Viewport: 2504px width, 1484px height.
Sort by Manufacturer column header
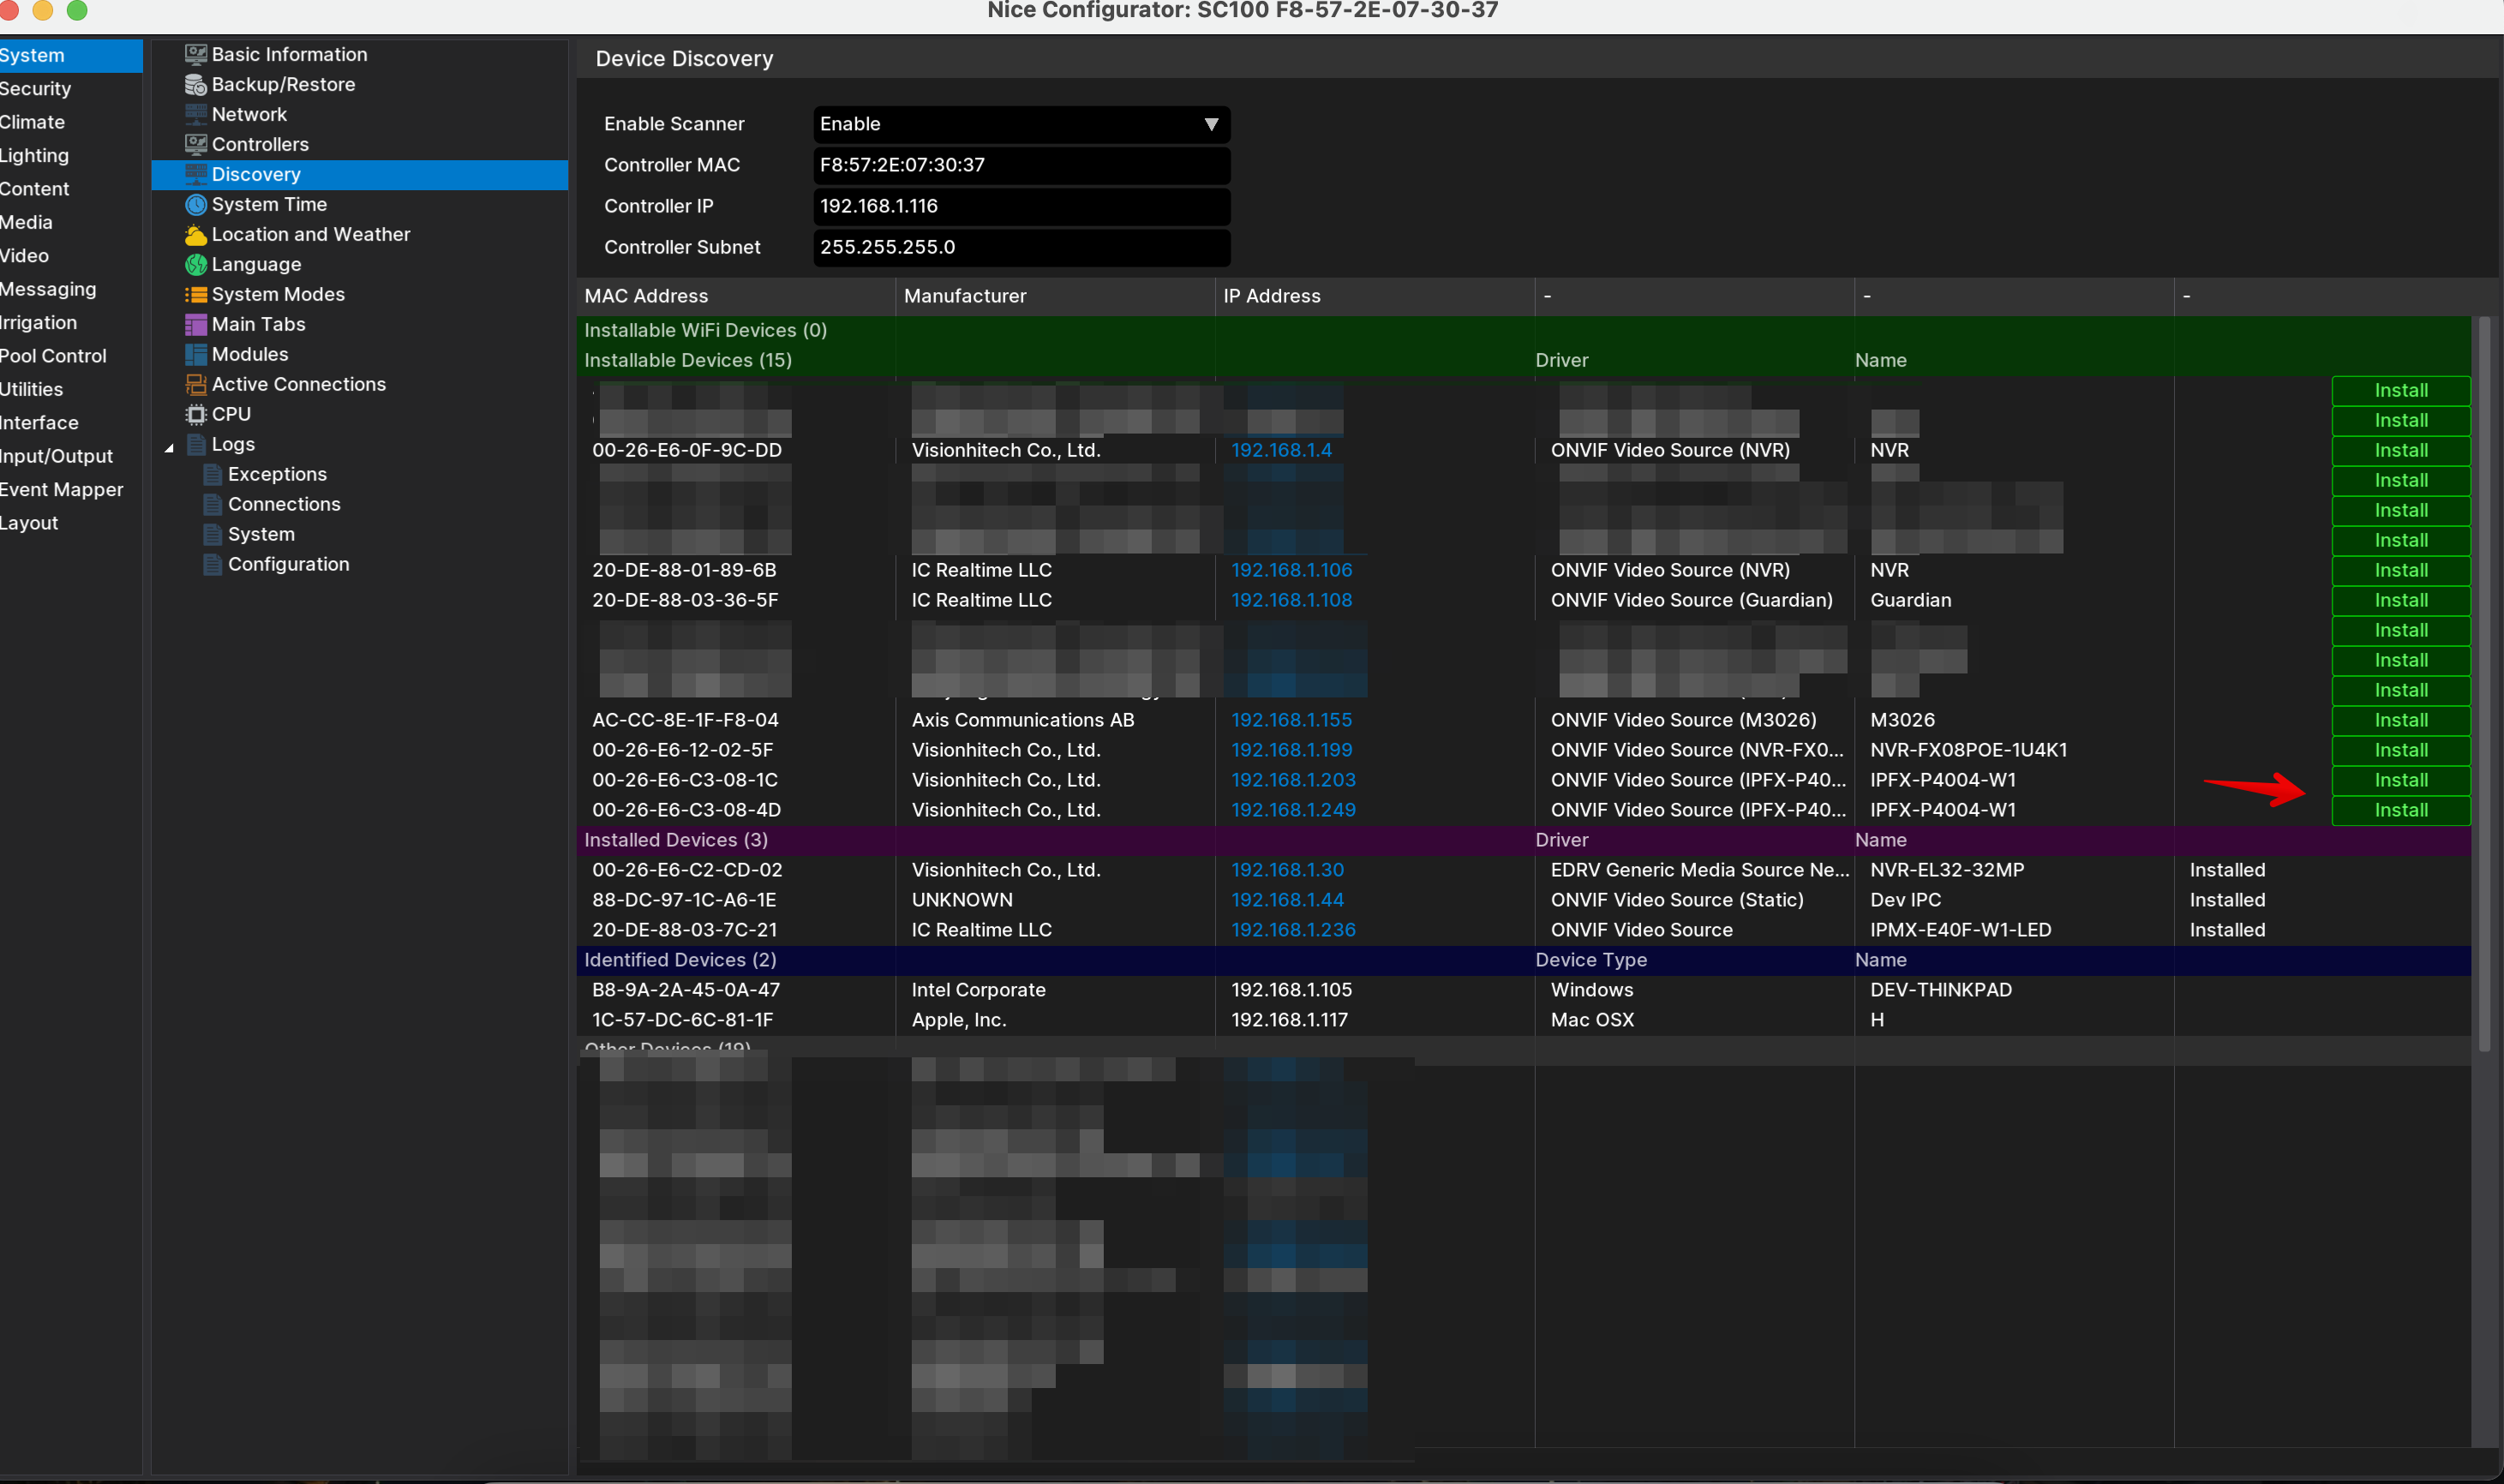point(1055,296)
